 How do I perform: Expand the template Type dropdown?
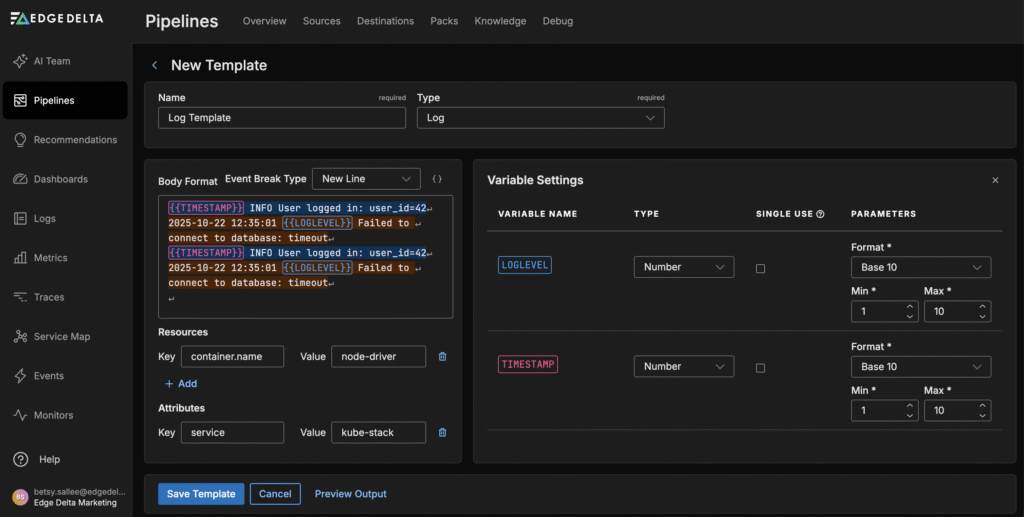click(x=540, y=118)
